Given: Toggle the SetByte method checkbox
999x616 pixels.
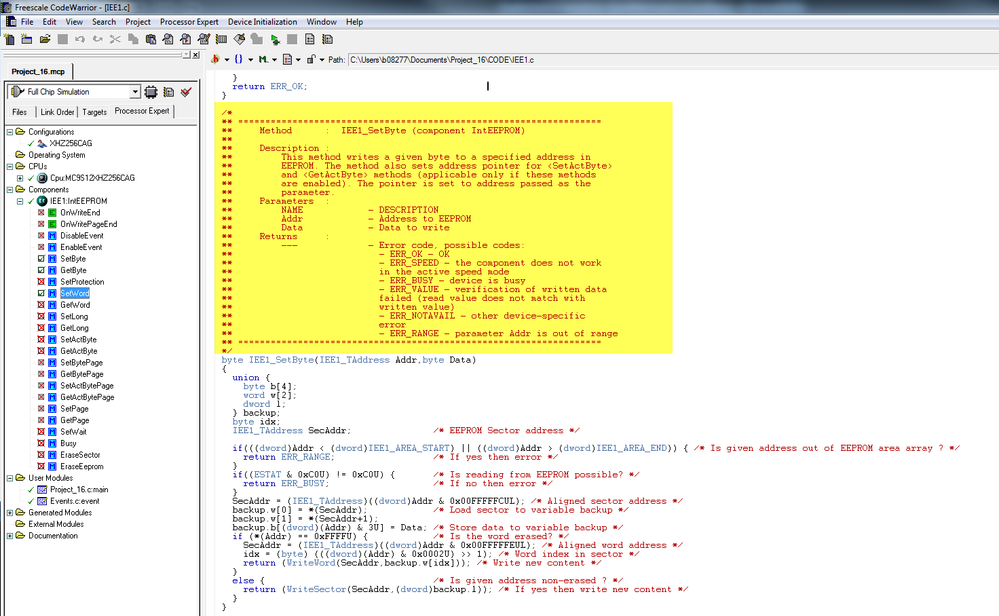Looking at the screenshot, I should pos(41,259).
